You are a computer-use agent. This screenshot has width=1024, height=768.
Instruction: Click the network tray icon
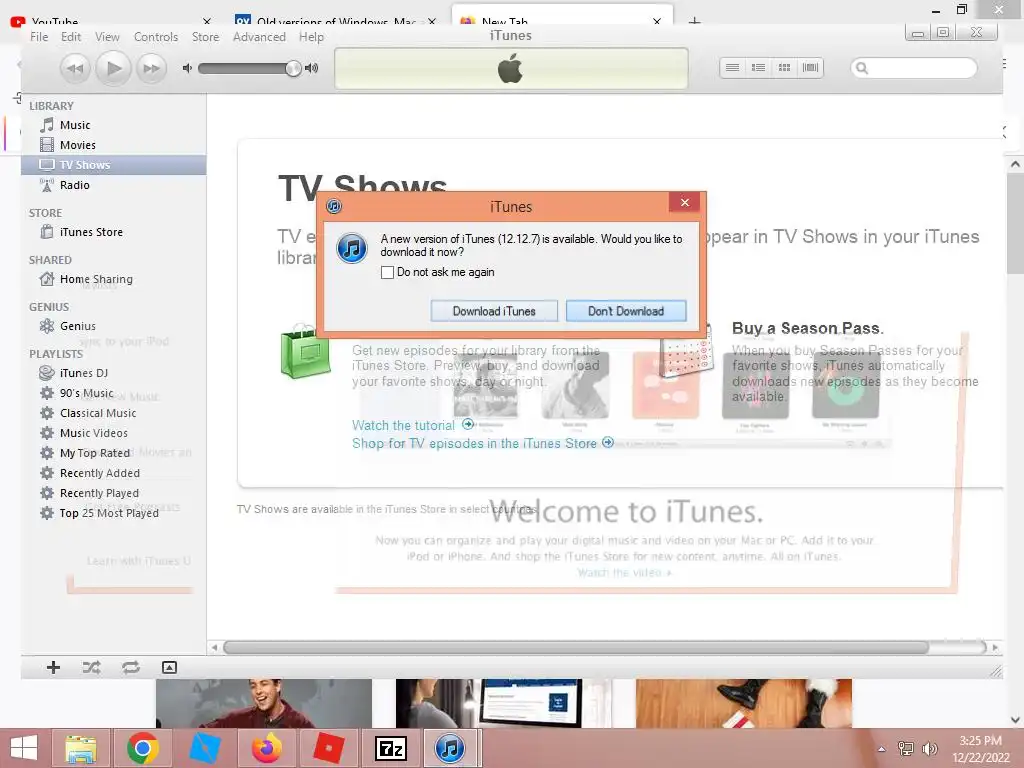click(906, 749)
